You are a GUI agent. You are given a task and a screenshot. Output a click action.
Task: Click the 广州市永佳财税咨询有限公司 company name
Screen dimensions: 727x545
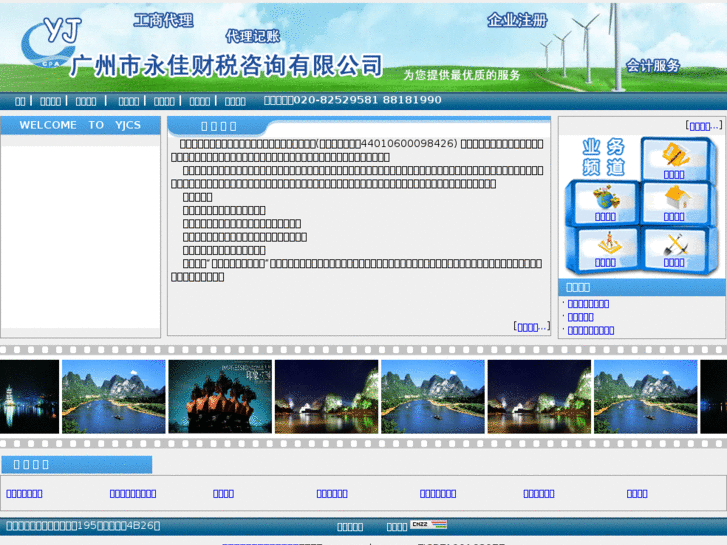click(226, 65)
